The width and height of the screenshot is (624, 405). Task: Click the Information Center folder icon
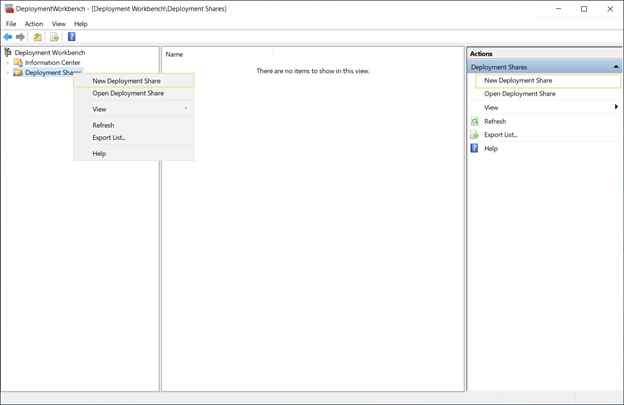point(18,62)
